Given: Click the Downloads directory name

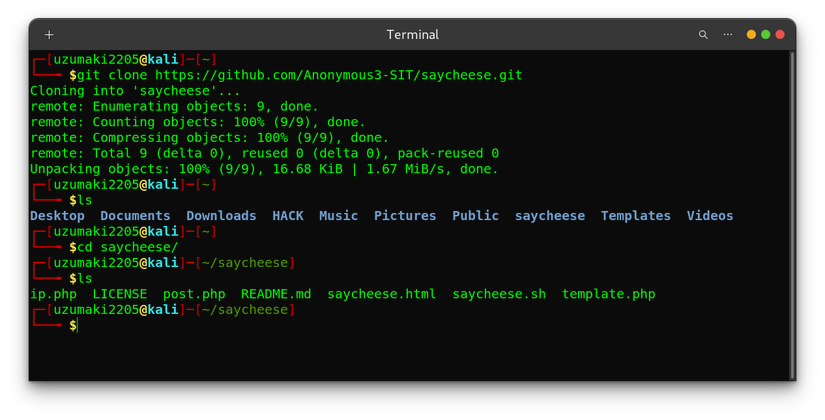Looking at the screenshot, I should point(221,216).
